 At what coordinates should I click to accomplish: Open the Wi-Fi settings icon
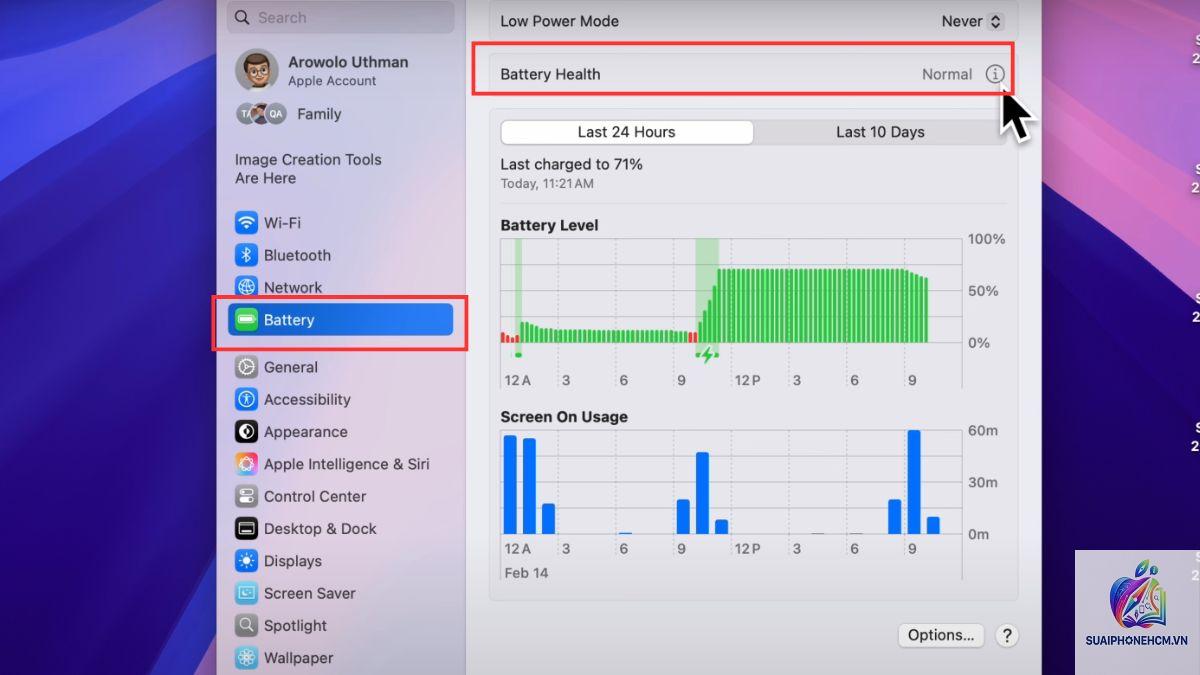click(x=246, y=222)
